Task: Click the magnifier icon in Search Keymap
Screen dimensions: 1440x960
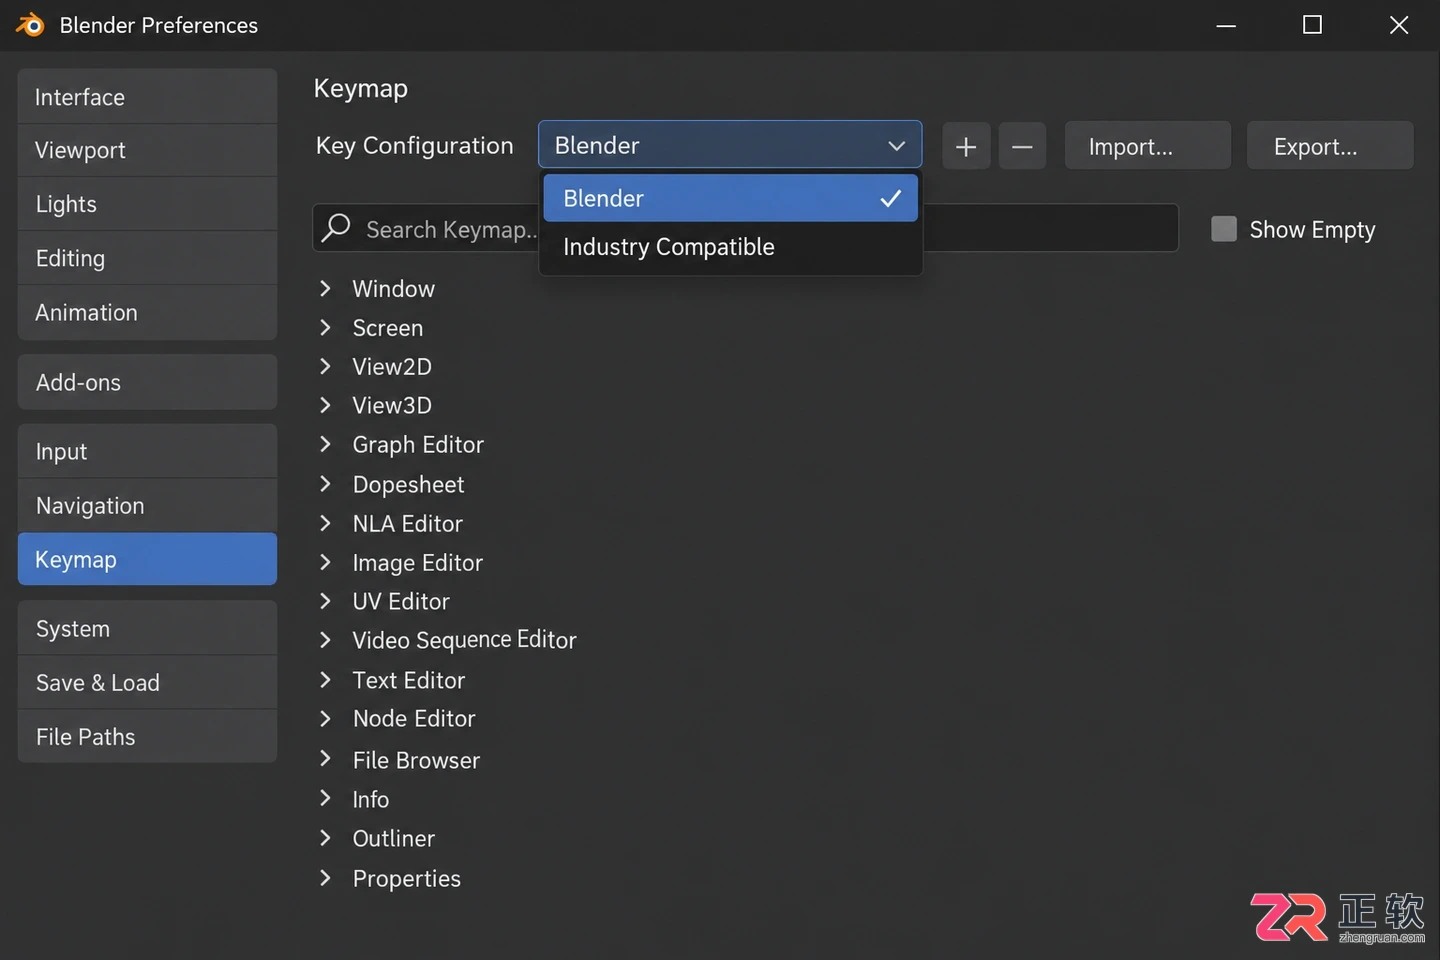Action: coord(336,228)
